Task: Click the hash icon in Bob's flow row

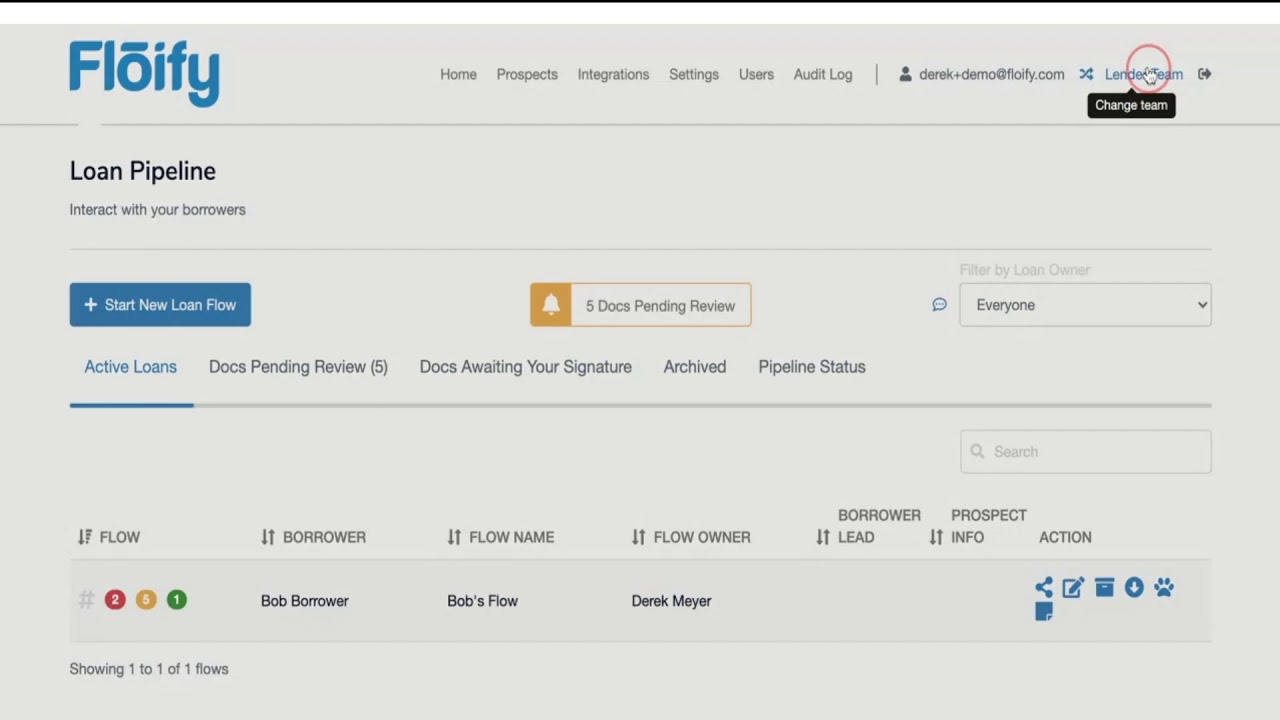Action: (86, 600)
